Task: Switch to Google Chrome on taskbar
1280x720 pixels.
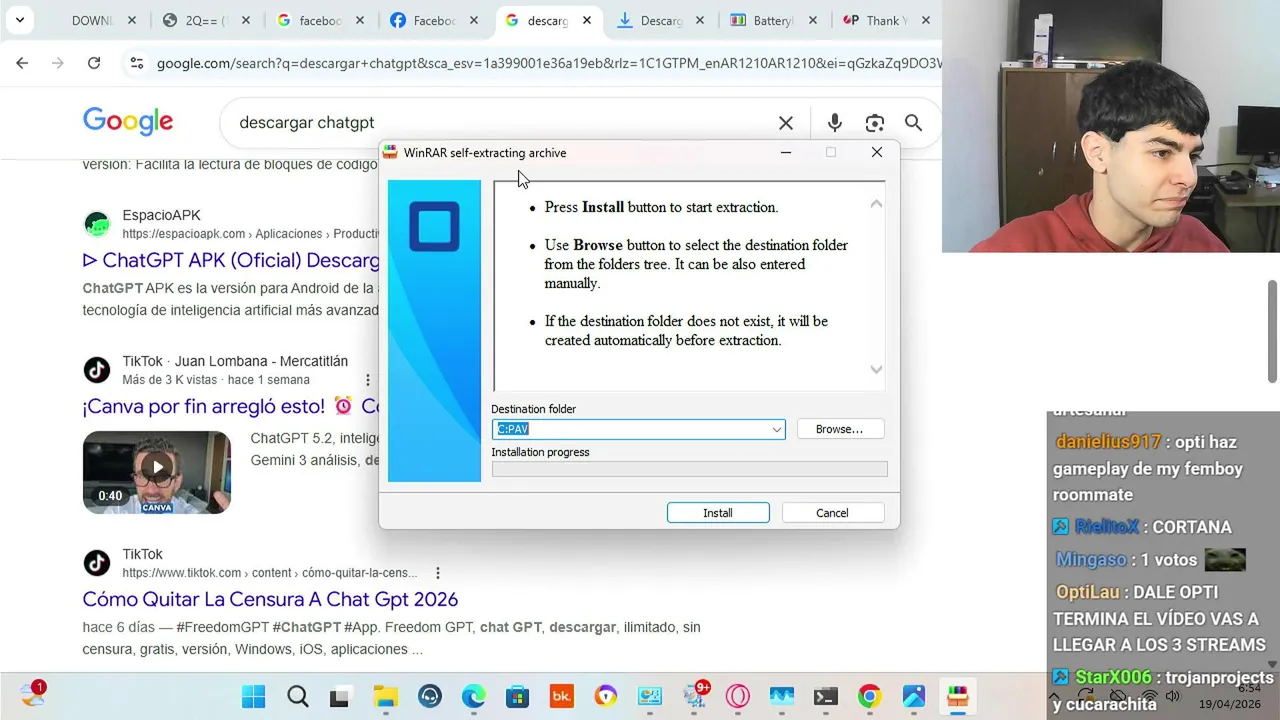Action: 869,697
